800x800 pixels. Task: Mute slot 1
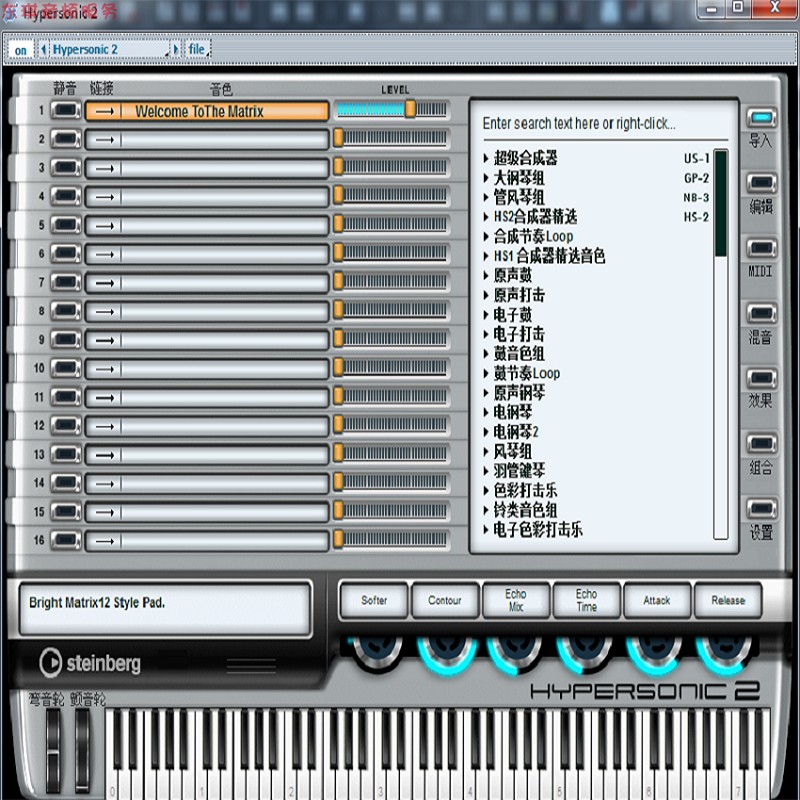coord(66,110)
